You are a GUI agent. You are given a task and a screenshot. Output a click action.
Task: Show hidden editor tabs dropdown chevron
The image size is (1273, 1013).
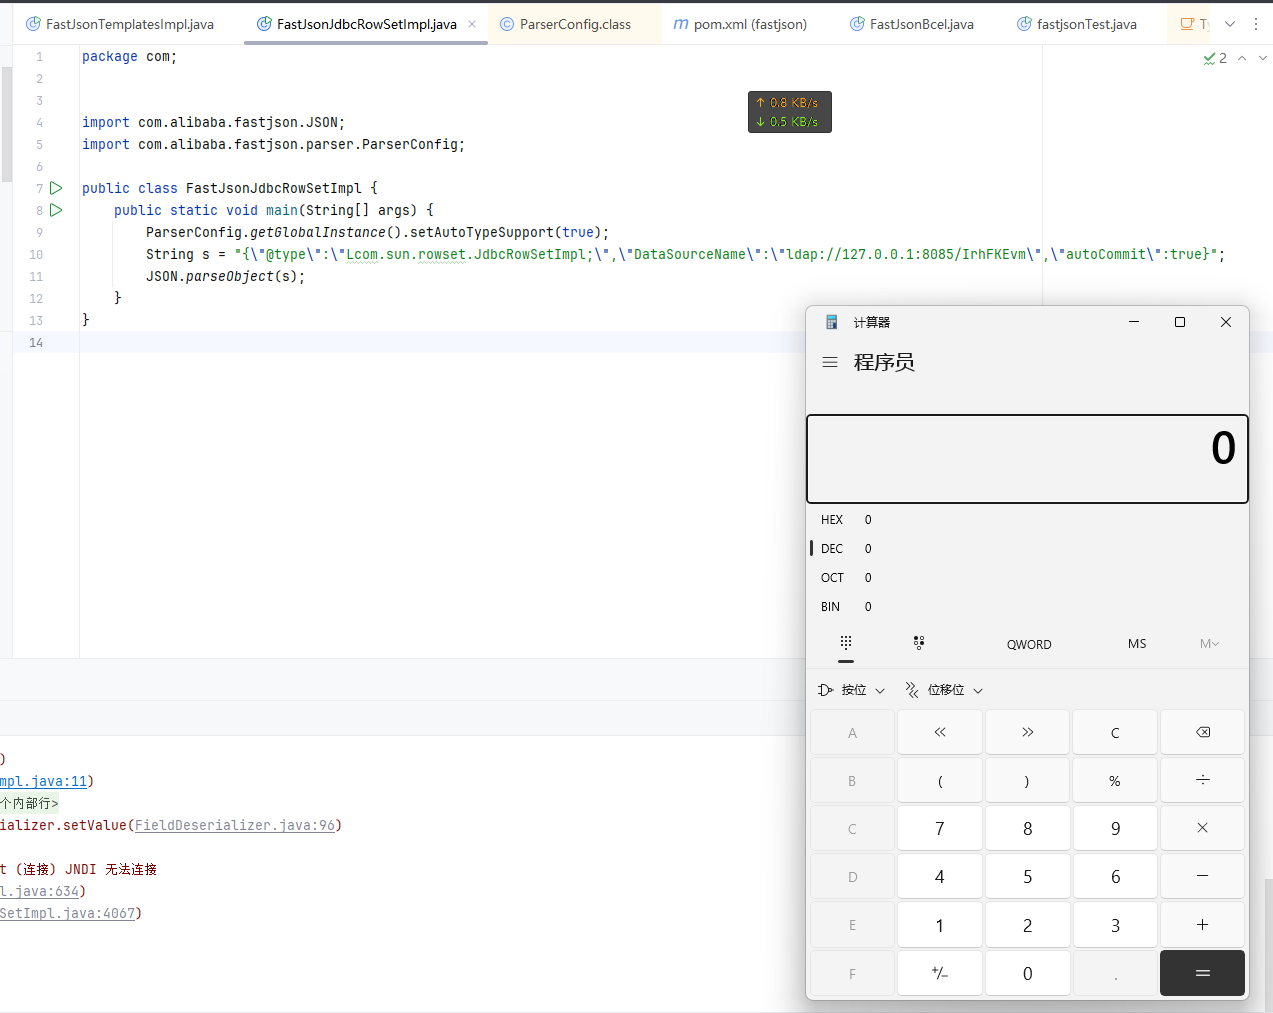1230,24
